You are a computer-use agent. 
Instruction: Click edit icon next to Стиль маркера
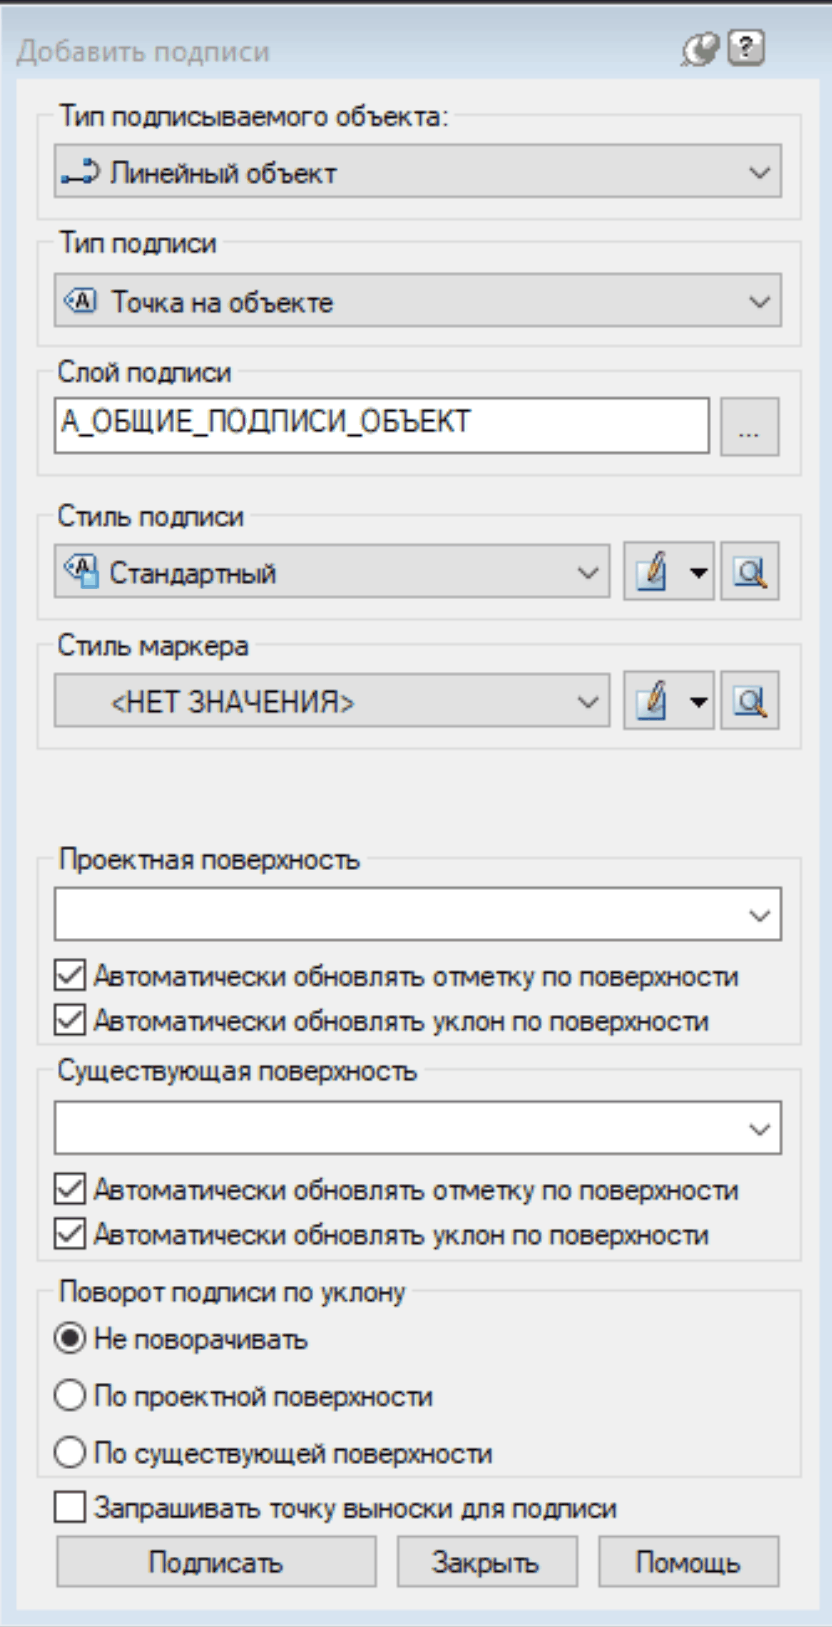[651, 701]
